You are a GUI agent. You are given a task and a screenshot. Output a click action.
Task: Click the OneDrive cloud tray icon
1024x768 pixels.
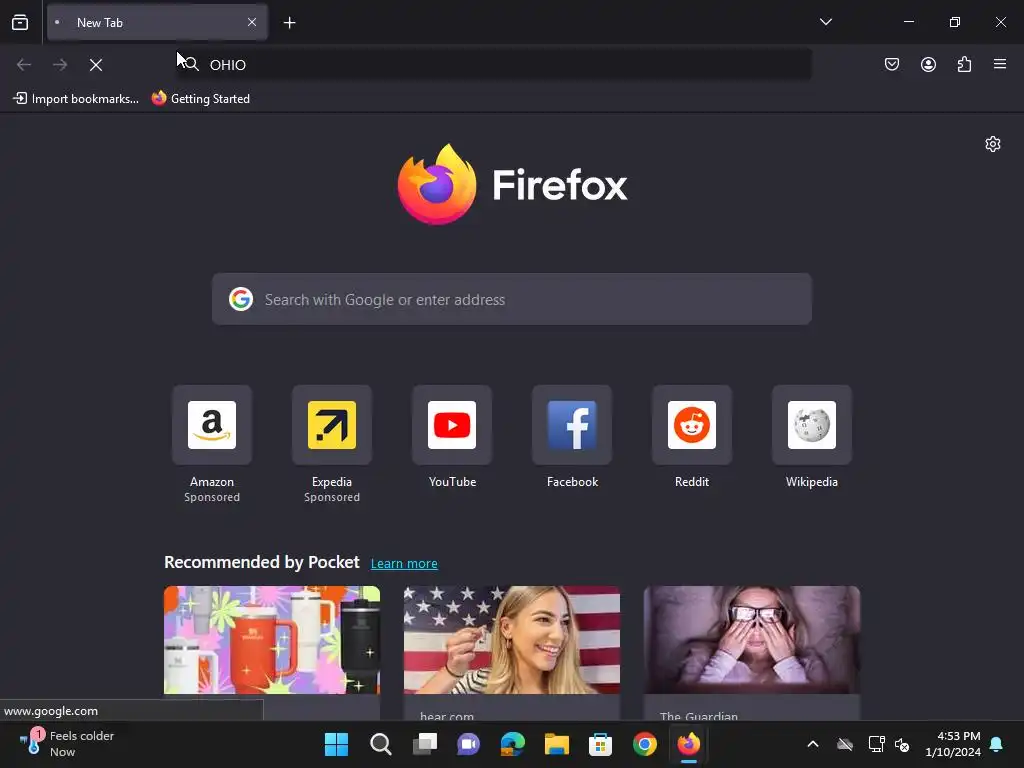pos(845,744)
